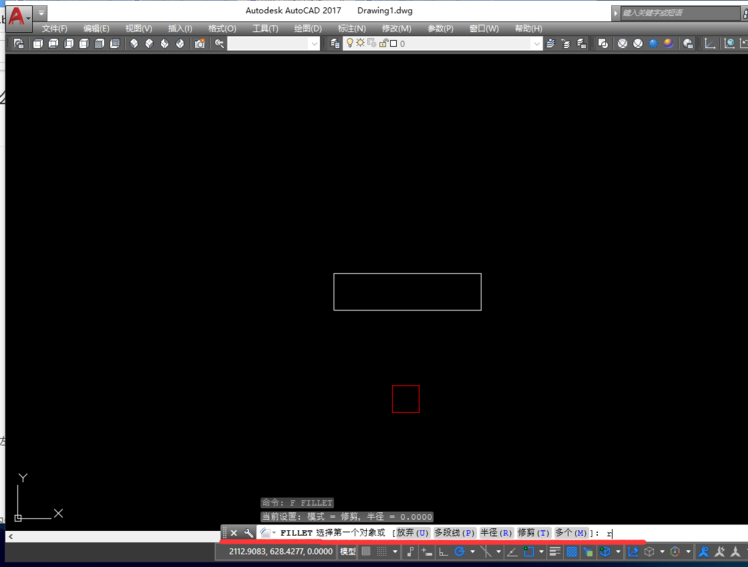Toggle snap mode in status bar
The width and height of the screenshot is (748, 567).
click(x=382, y=552)
